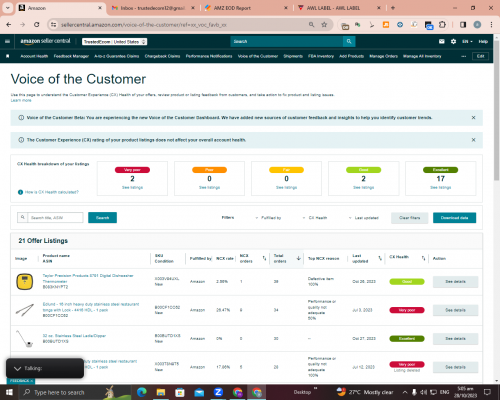
Task: Collapse the Talking overlay chevron
Action: point(17,368)
